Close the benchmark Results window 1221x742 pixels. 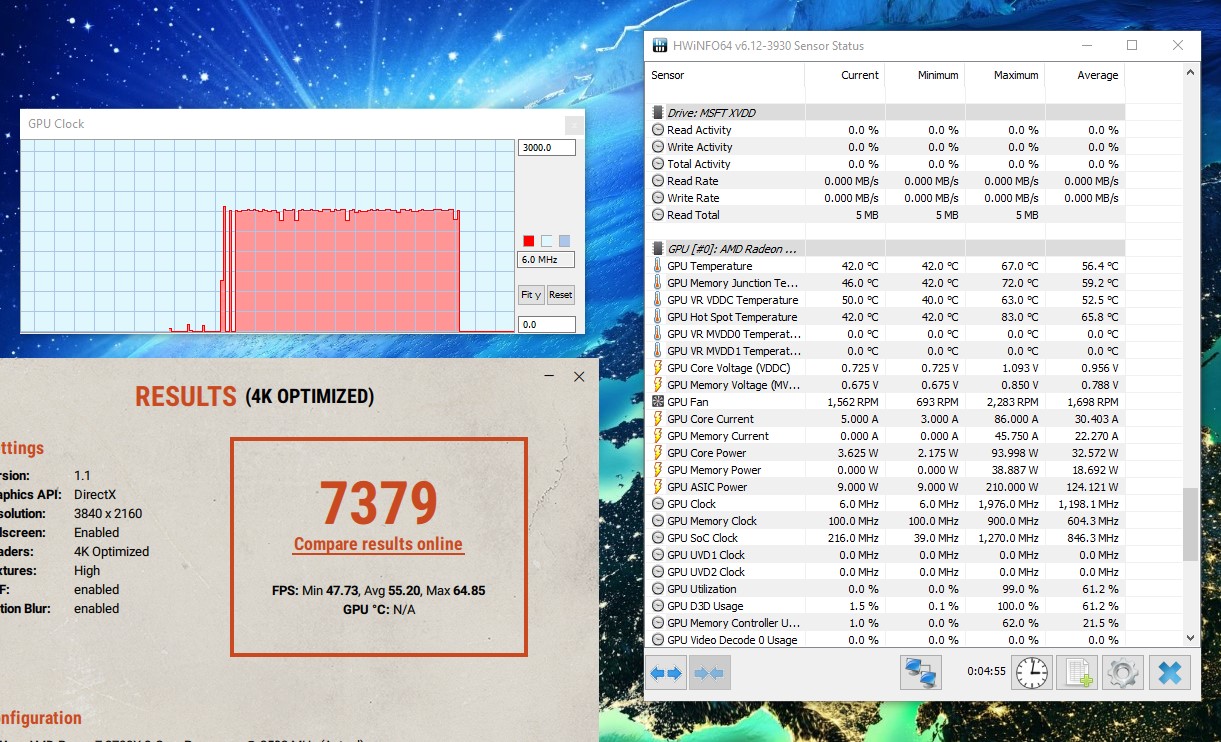click(579, 377)
